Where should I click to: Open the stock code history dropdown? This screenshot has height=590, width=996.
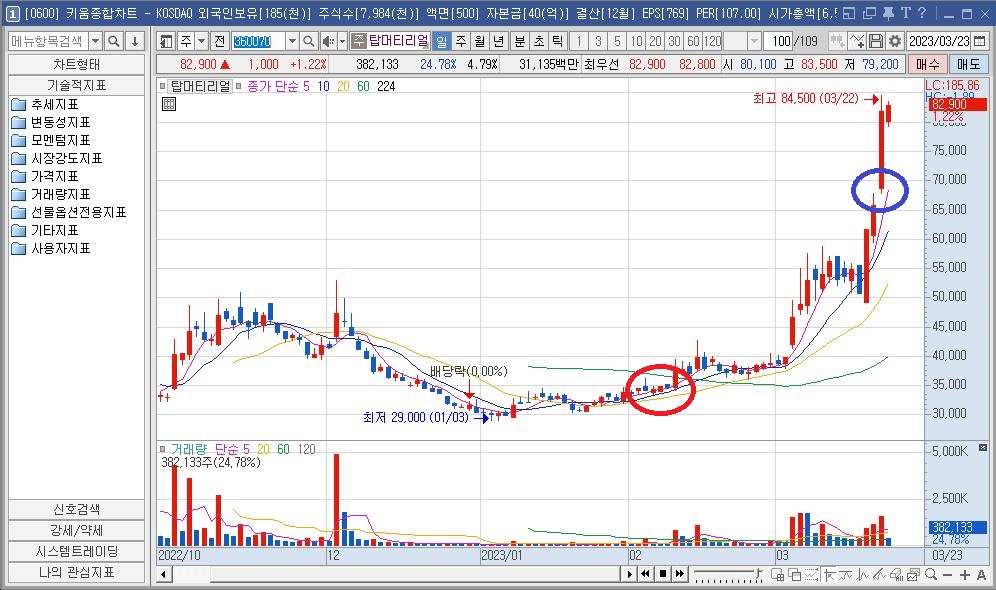(292, 41)
